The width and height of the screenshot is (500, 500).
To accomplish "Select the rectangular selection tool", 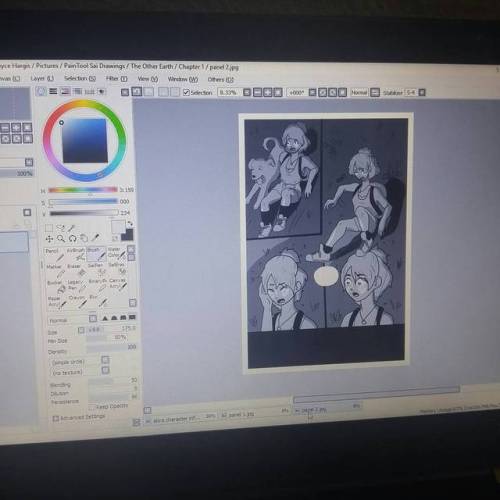I will (x=49, y=228).
